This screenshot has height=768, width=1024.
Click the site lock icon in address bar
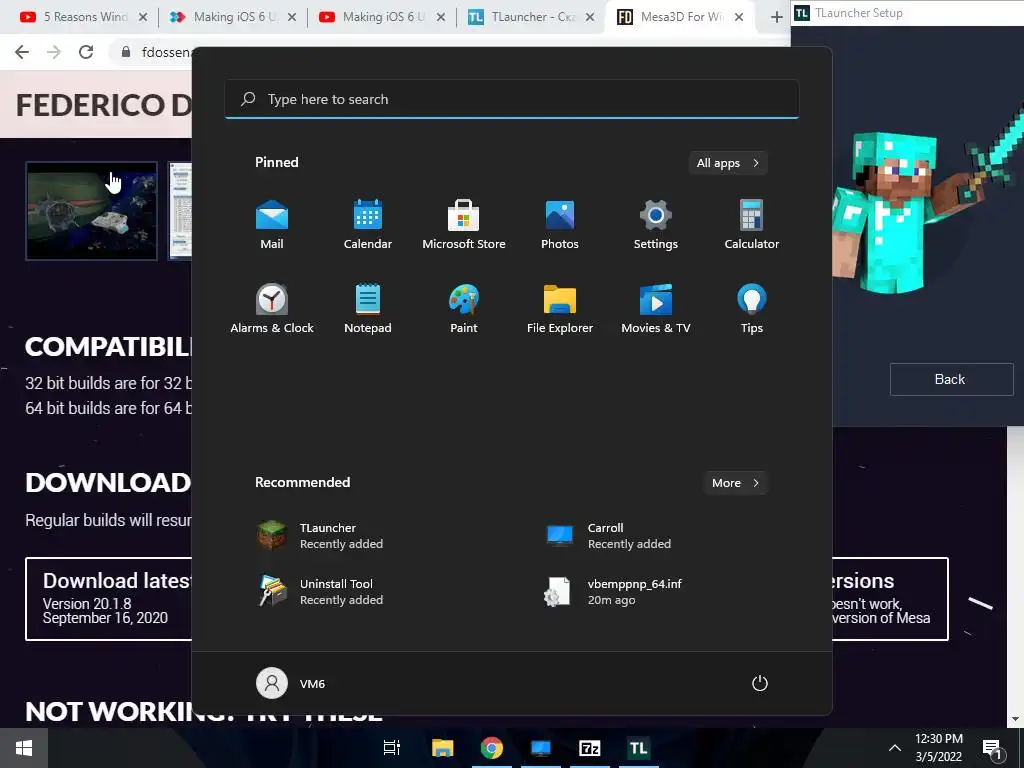pos(126,52)
